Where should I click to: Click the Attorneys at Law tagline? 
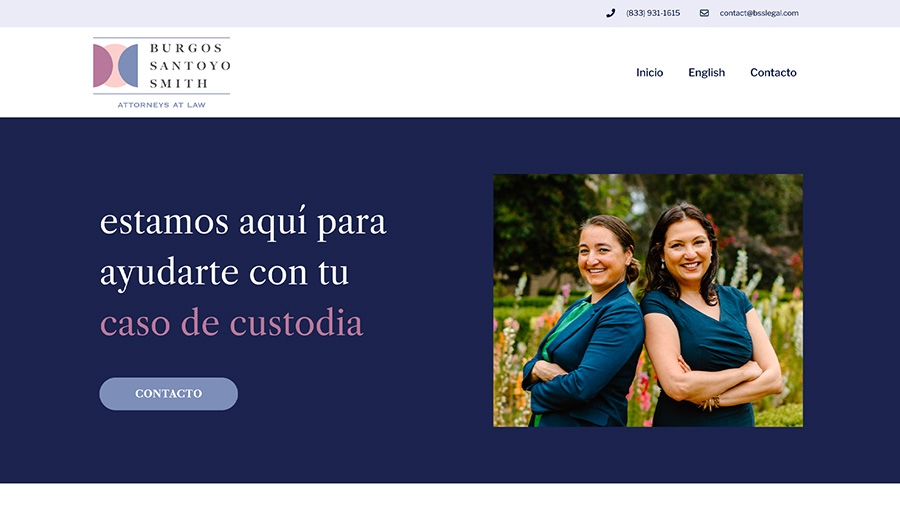(x=161, y=105)
